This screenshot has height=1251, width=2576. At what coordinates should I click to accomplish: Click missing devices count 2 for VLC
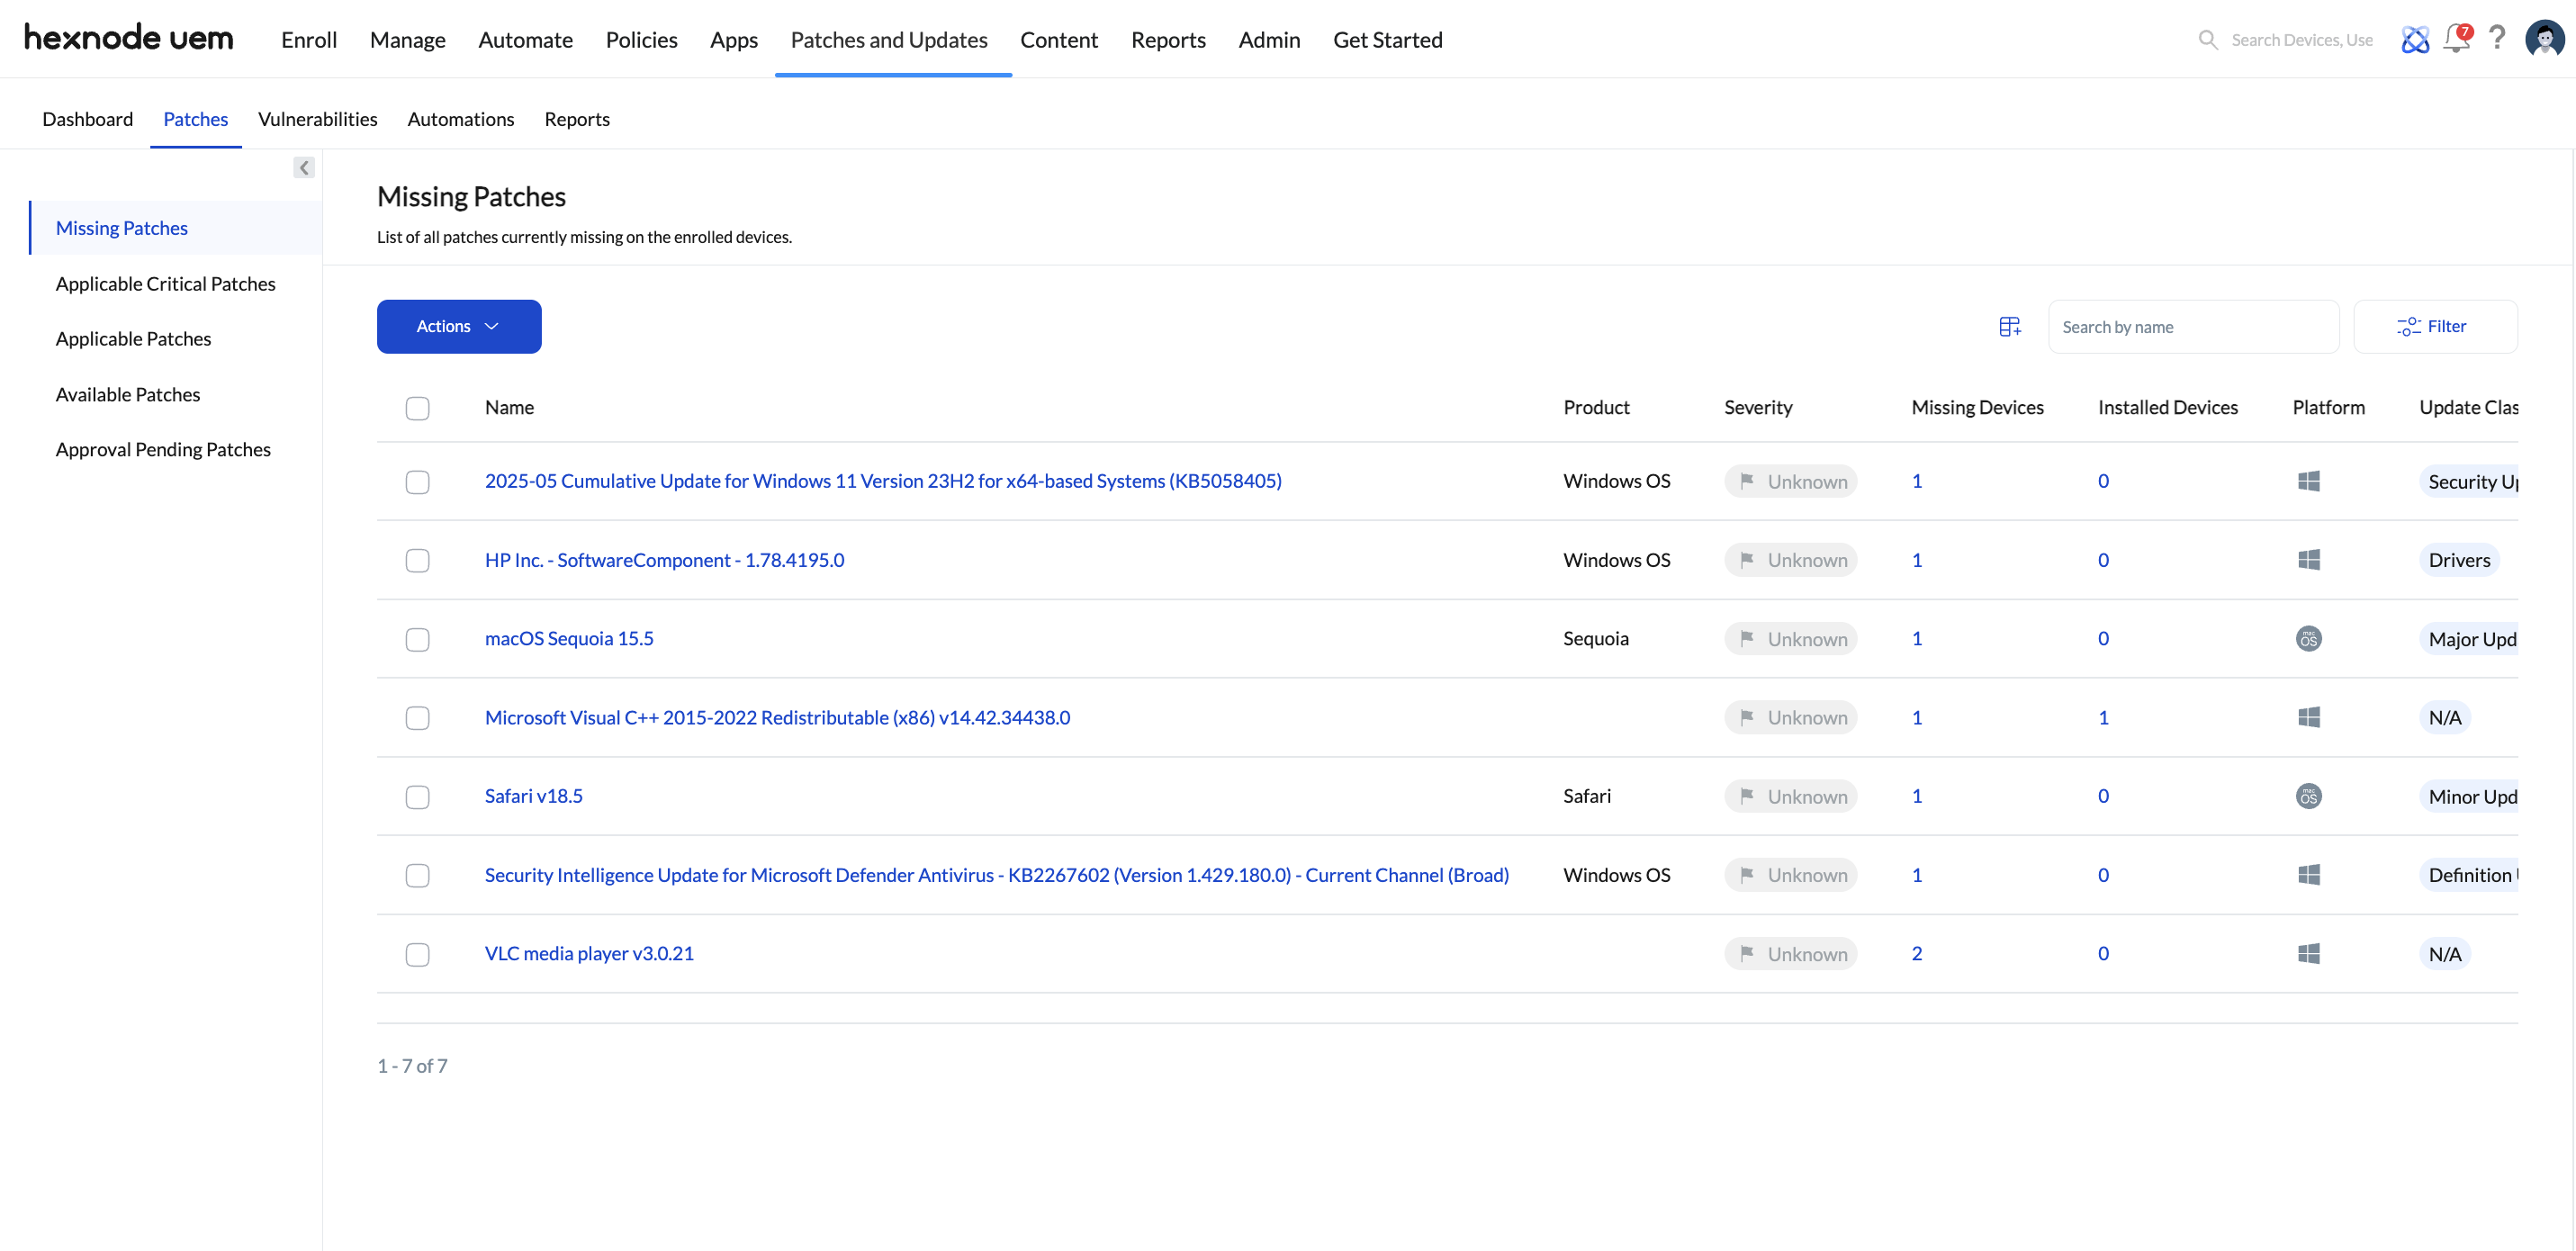(x=1916, y=953)
